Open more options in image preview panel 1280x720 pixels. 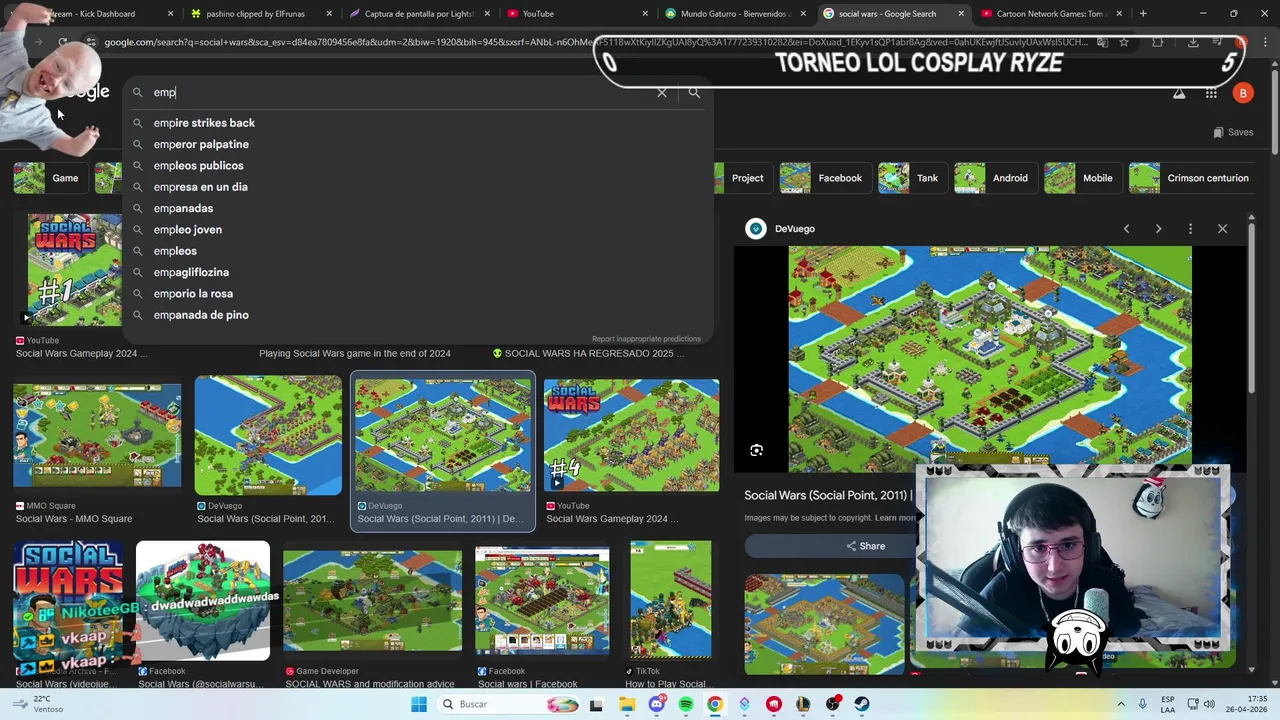[1190, 229]
